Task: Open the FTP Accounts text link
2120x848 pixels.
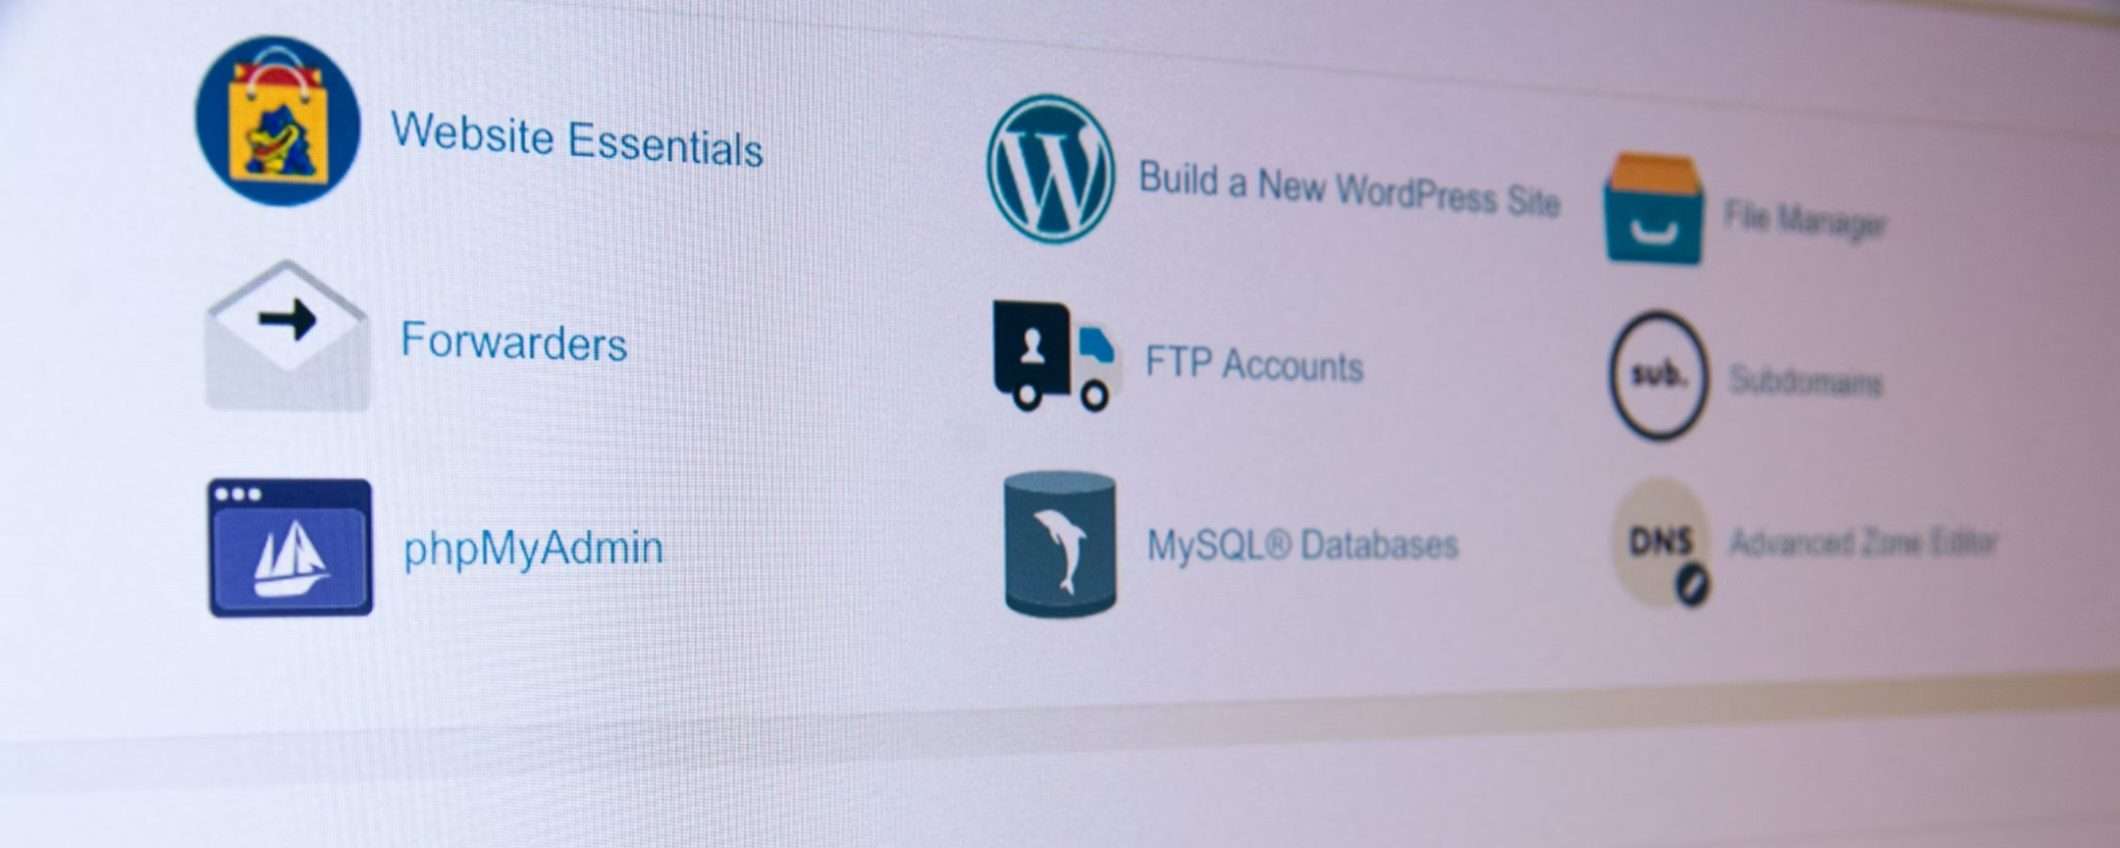Action: (x=1254, y=364)
